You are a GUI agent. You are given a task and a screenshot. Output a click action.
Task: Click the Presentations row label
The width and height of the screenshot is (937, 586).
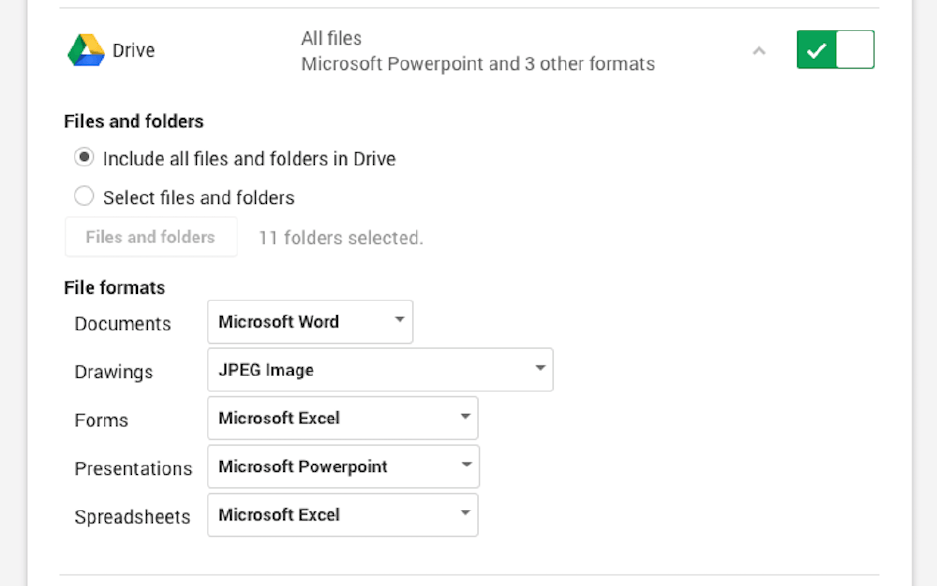133,469
